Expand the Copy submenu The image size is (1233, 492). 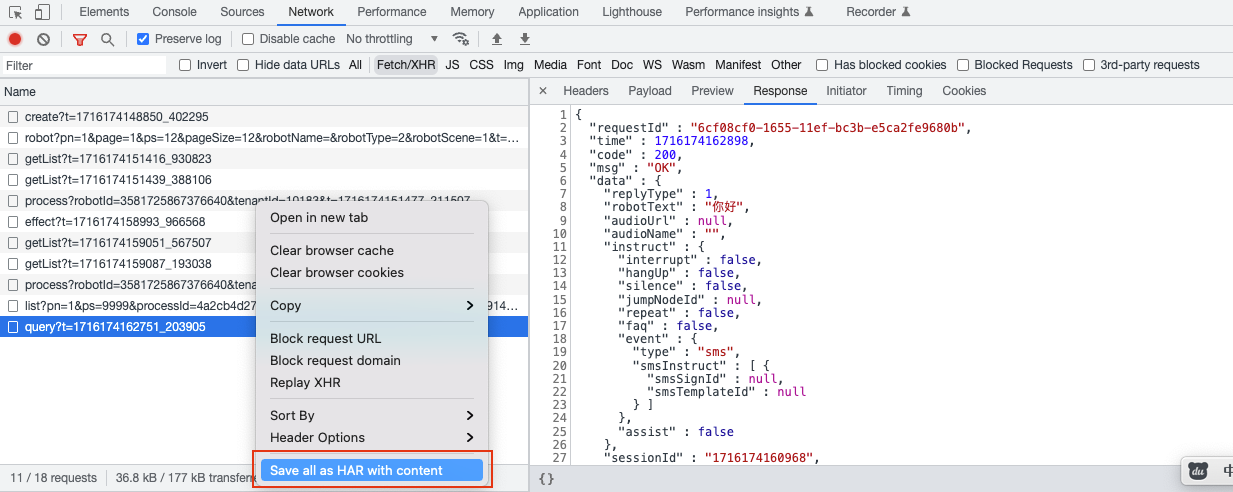click(370, 305)
